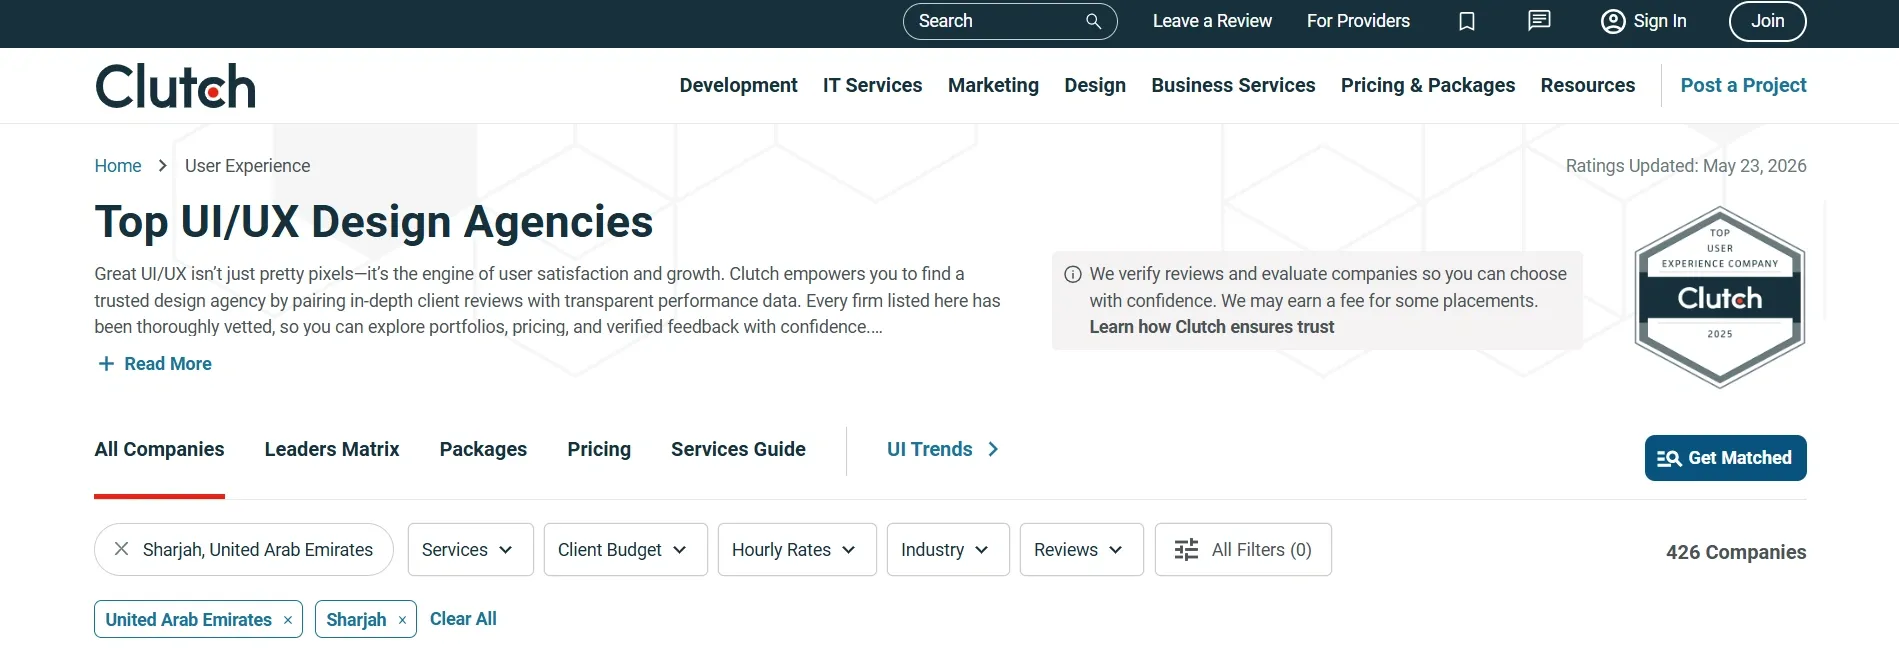Open the Marketing menu
This screenshot has width=1899, height=653.
pos(993,86)
